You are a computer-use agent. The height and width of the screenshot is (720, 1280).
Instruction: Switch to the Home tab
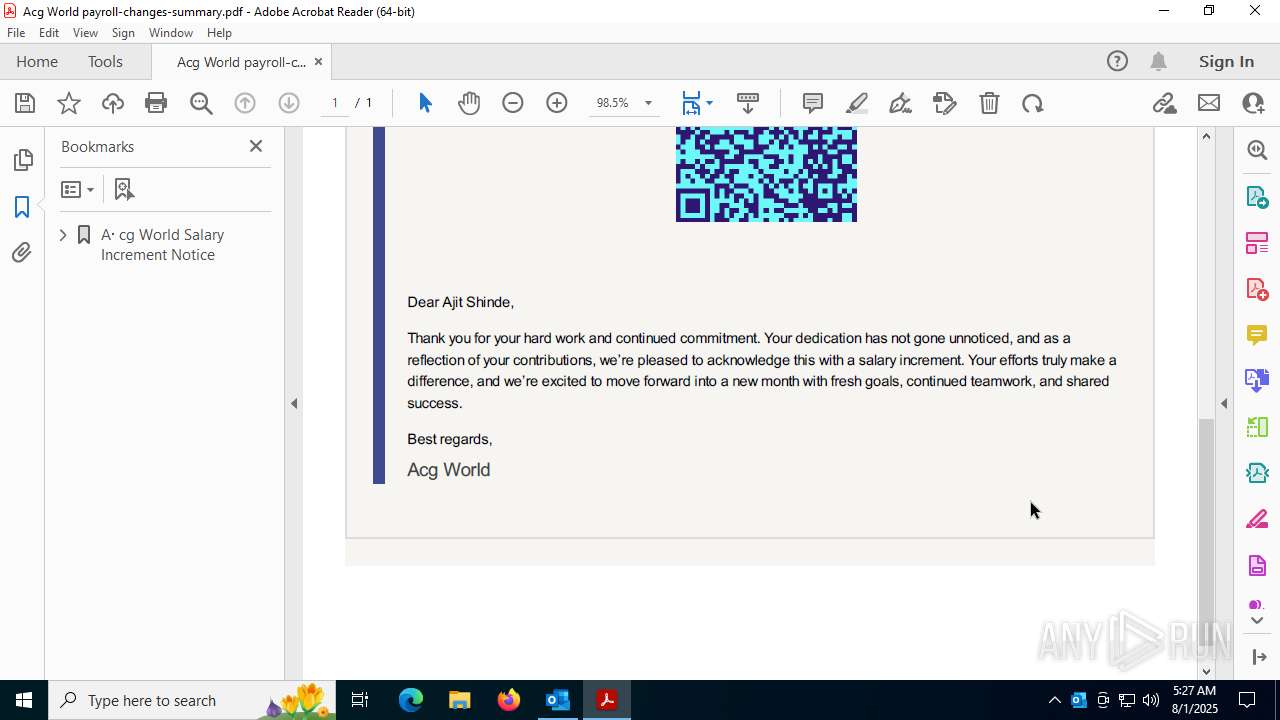point(37,61)
